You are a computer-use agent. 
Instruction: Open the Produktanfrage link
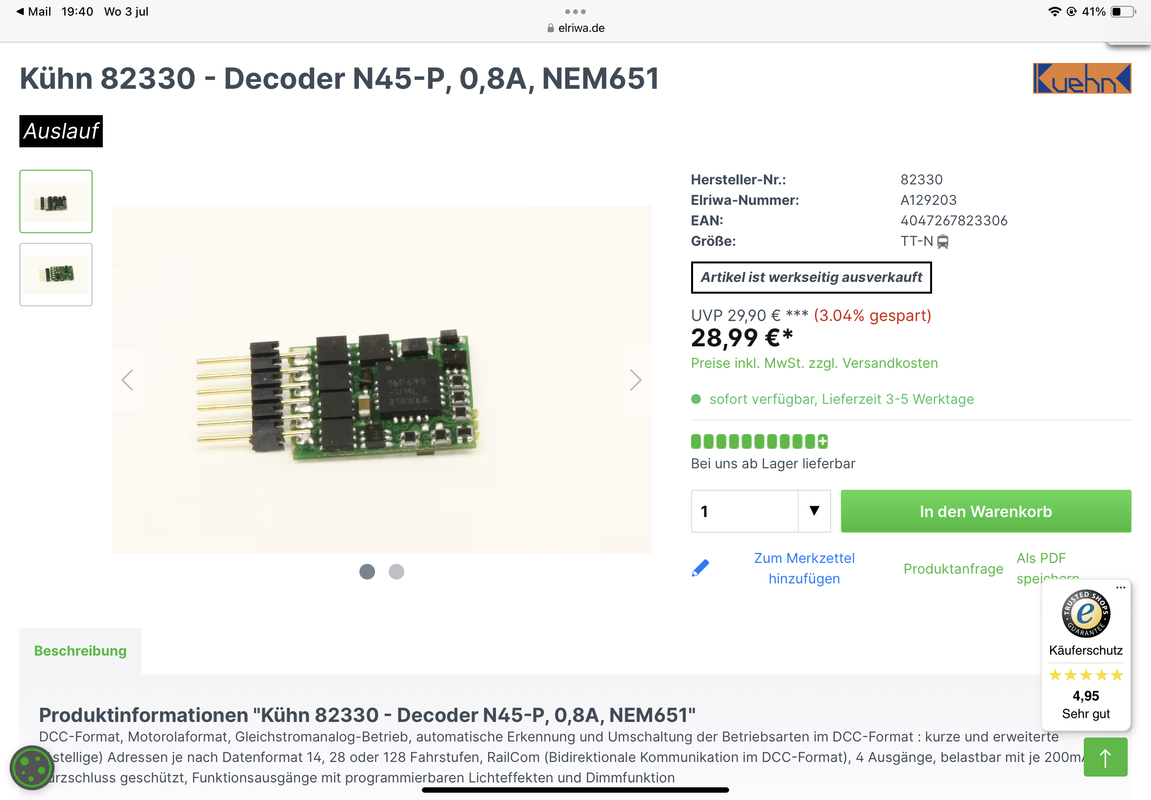pos(953,569)
